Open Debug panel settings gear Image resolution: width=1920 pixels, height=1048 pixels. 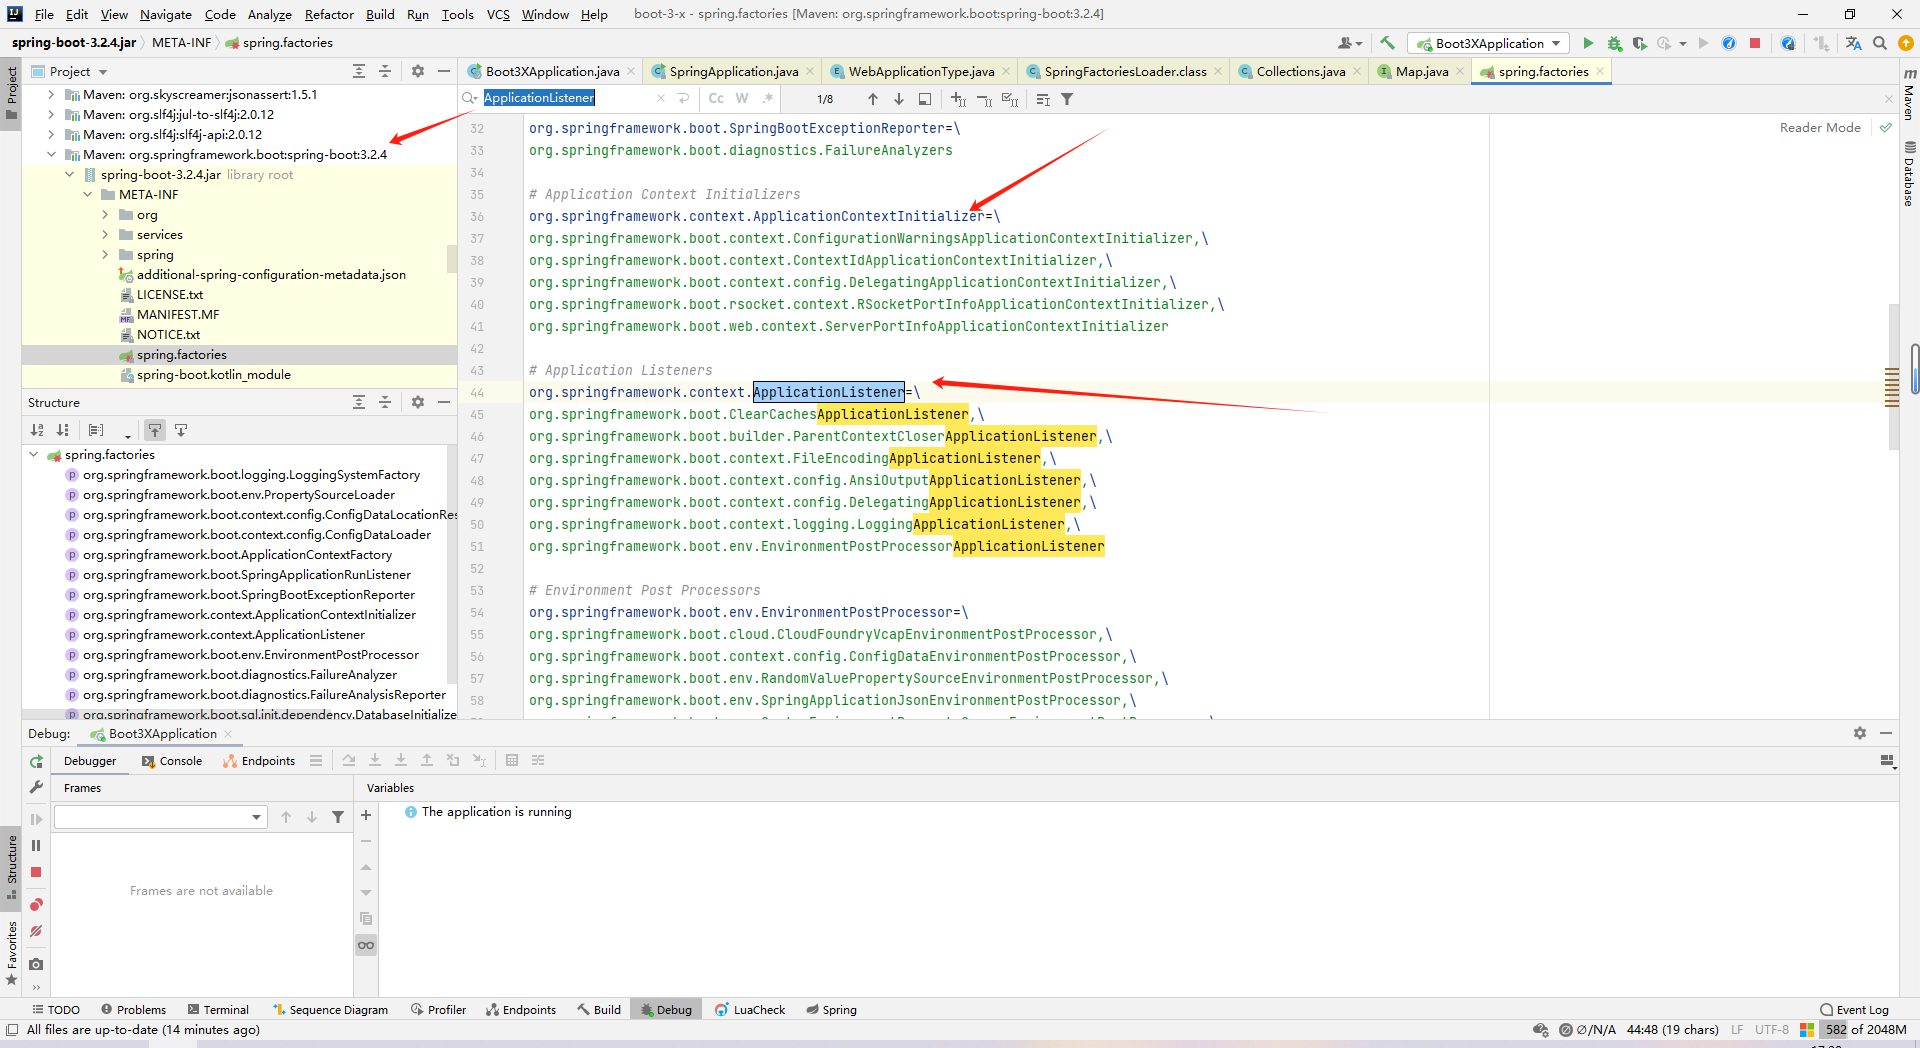pyautogui.click(x=1860, y=733)
